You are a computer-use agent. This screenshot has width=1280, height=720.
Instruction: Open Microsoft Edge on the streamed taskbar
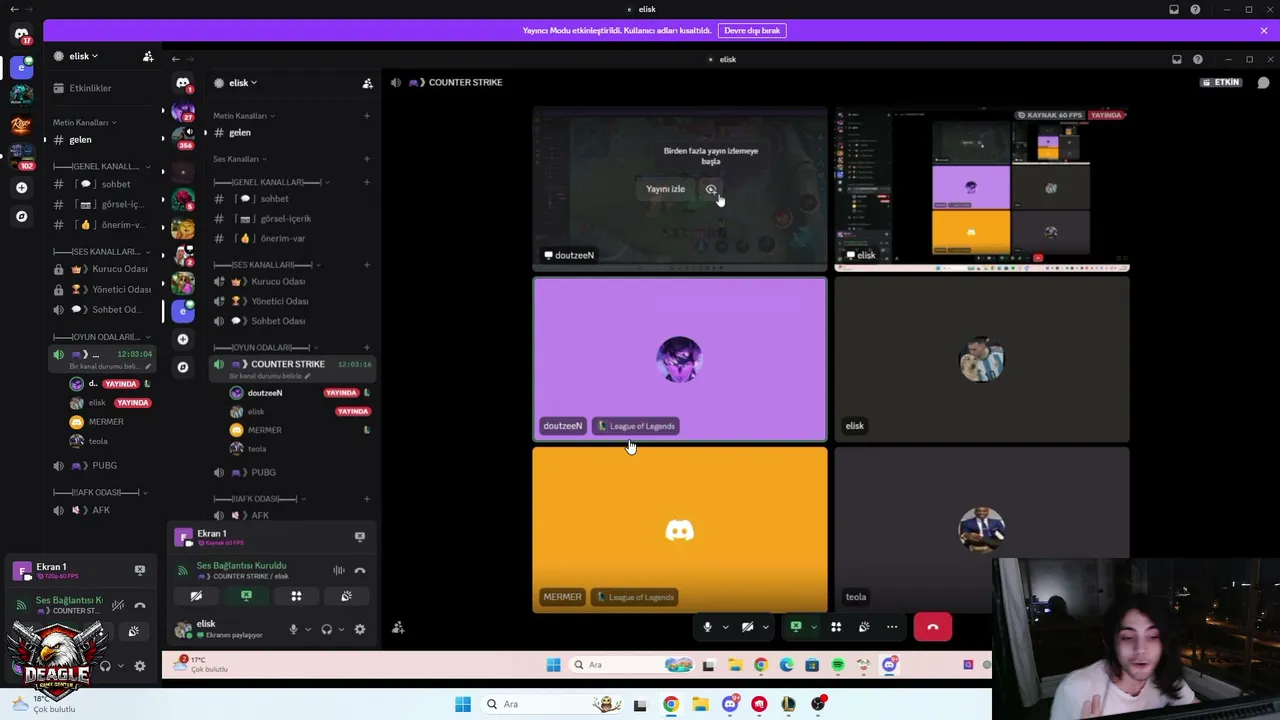tap(786, 665)
